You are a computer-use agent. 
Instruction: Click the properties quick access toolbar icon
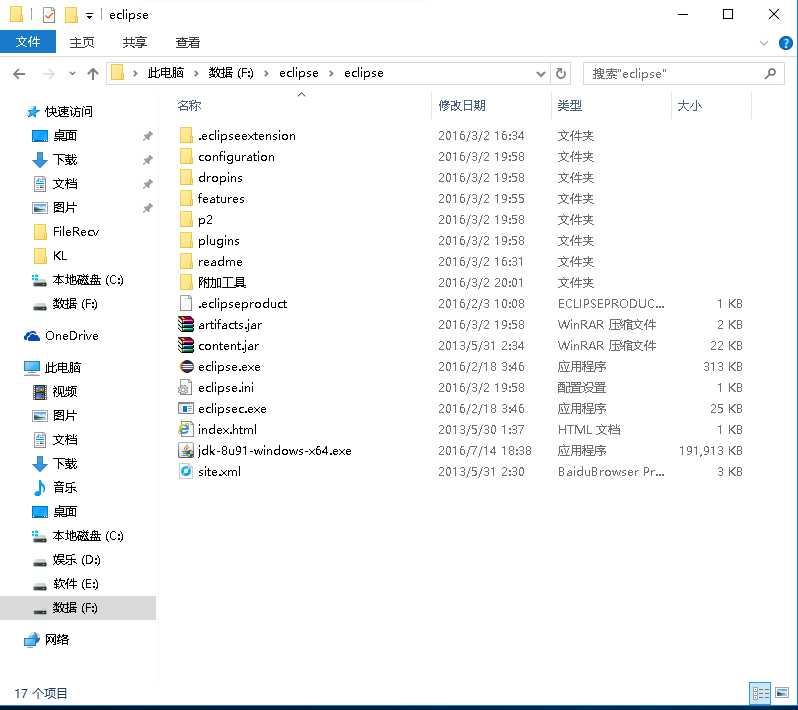point(49,15)
